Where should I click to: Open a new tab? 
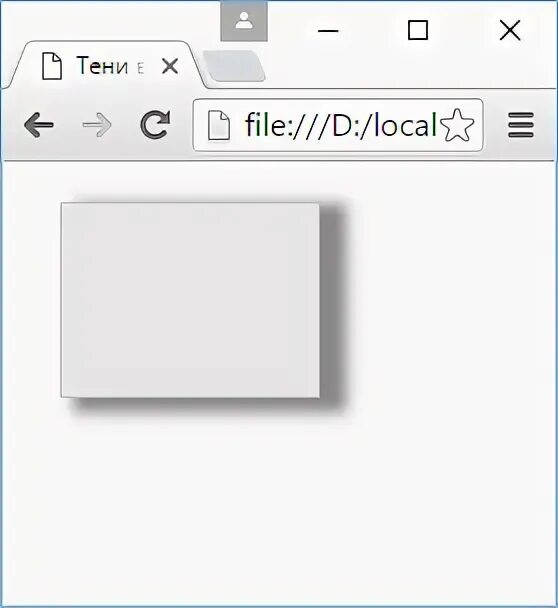(x=234, y=66)
